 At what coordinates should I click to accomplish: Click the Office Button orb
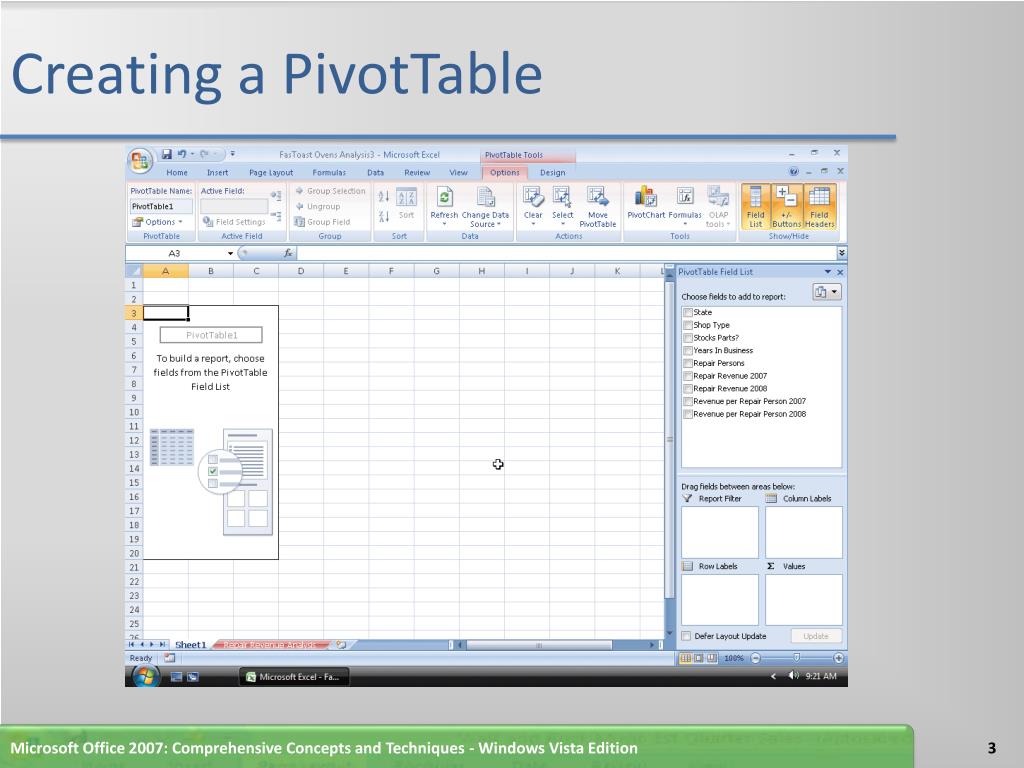click(140, 160)
